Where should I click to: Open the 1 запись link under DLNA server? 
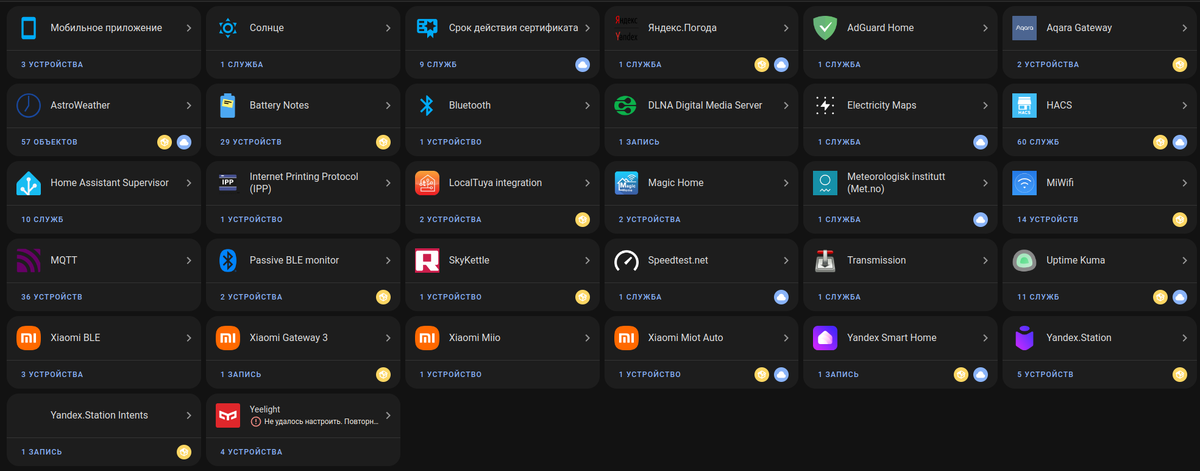pos(639,142)
